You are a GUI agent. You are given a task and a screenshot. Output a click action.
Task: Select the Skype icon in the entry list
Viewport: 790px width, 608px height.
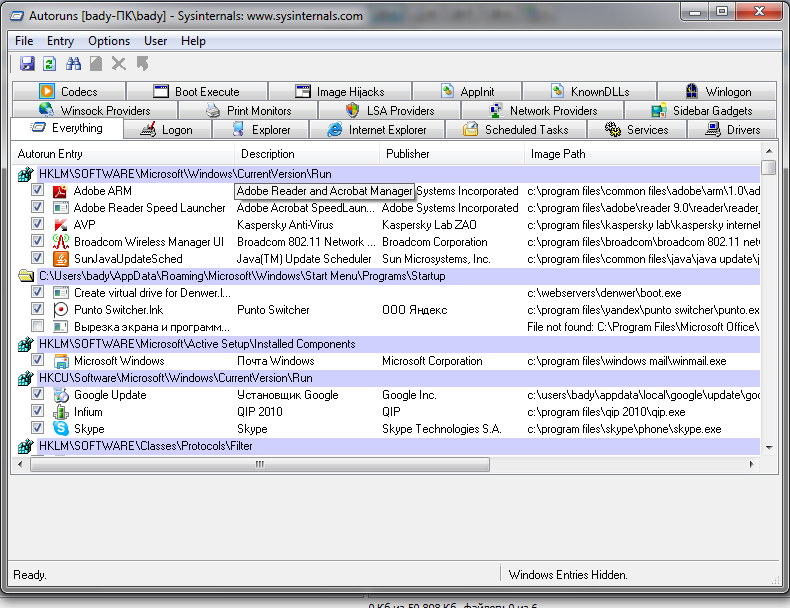60,429
